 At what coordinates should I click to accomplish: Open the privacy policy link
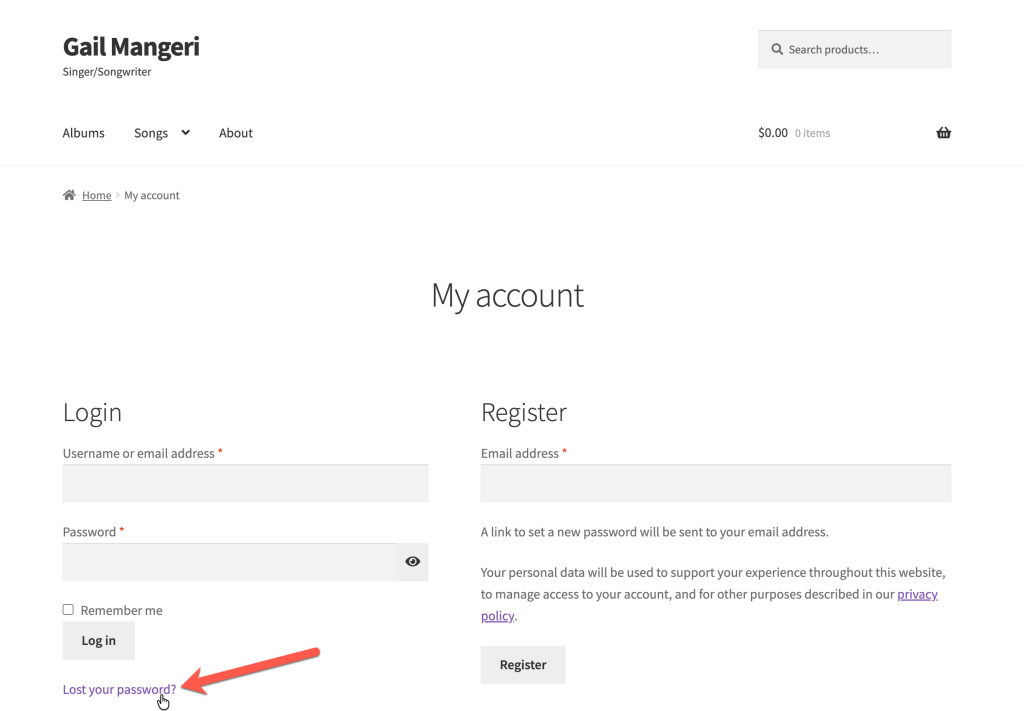(917, 594)
